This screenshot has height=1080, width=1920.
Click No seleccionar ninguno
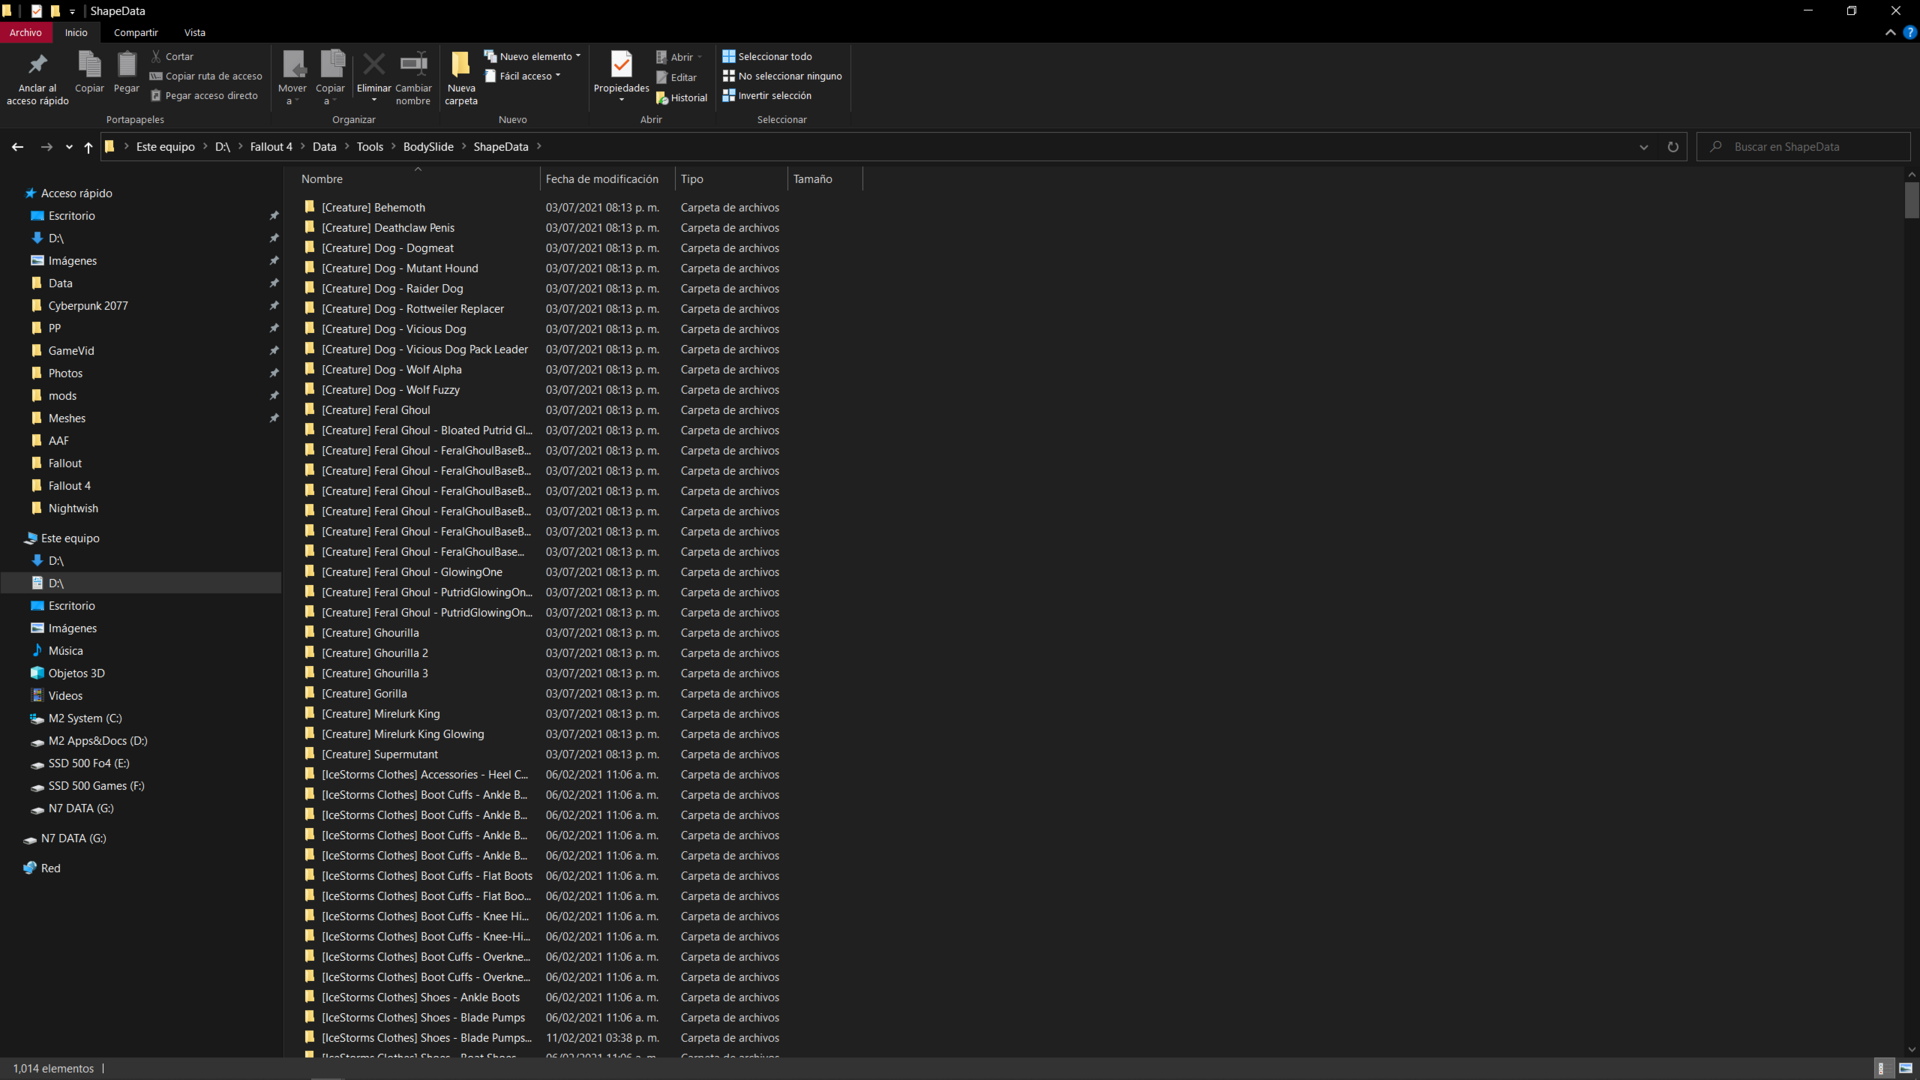[x=782, y=76]
